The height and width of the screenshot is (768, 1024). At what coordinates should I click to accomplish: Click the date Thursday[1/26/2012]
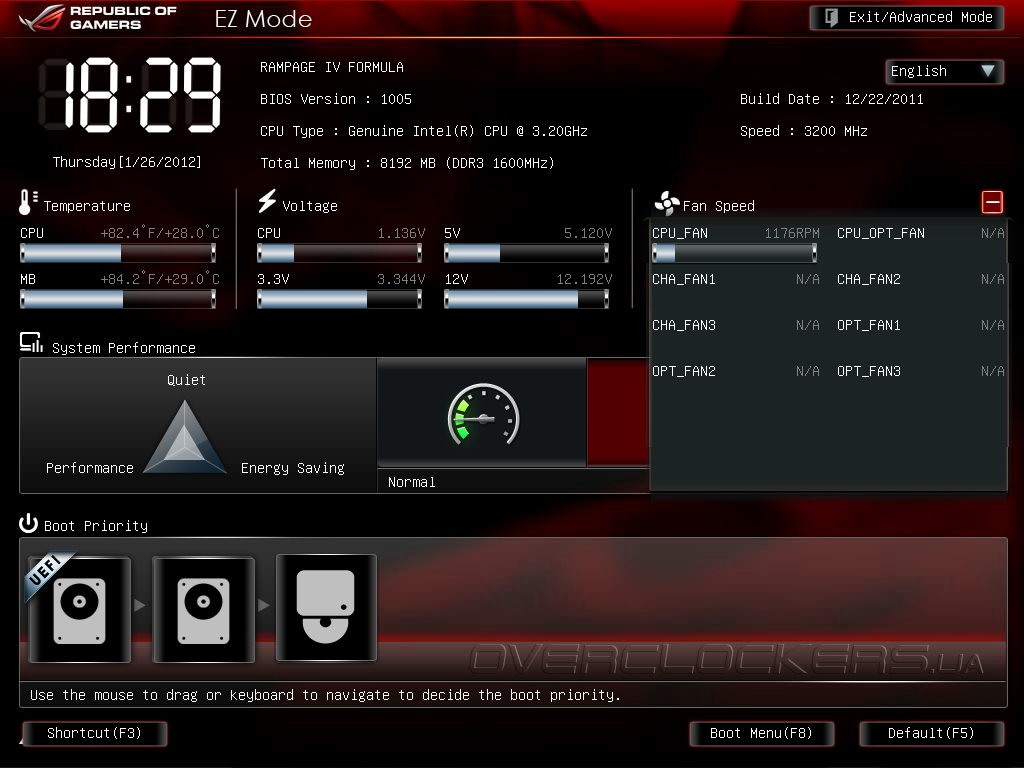[x=127, y=162]
